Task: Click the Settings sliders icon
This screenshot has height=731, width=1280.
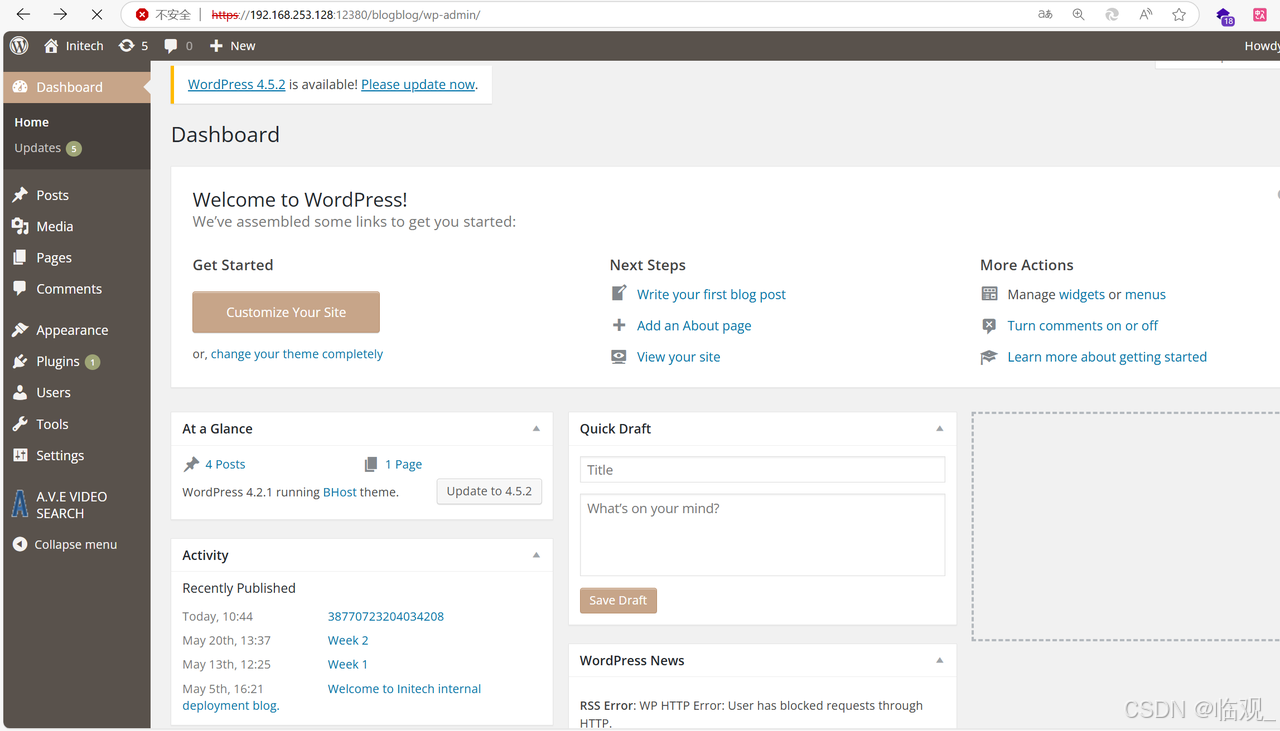Action: [x=20, y=455]
